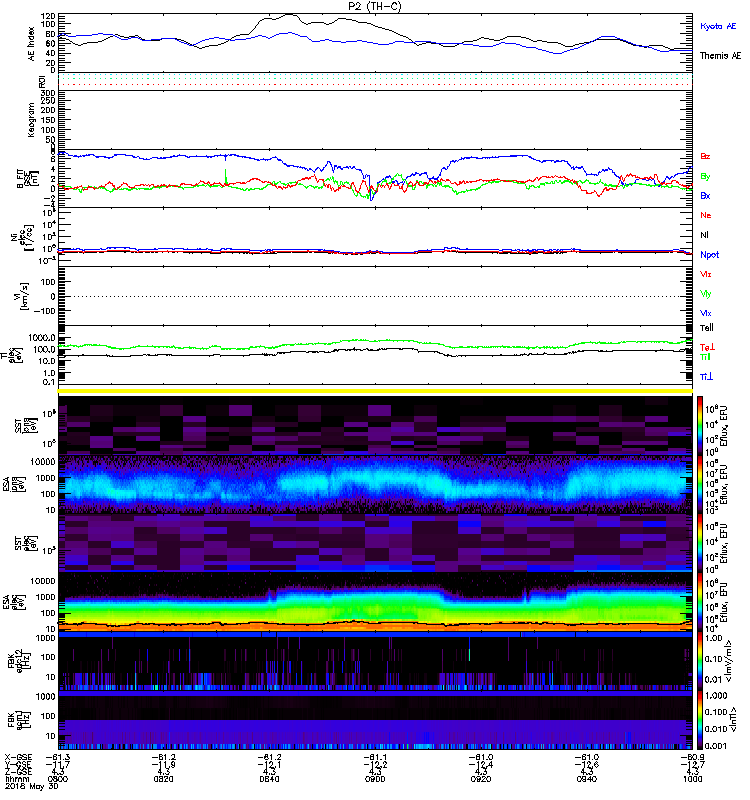Viewport: 750px width, 800px height.
Task: Select the green By legend label
Action: (705, 177)
